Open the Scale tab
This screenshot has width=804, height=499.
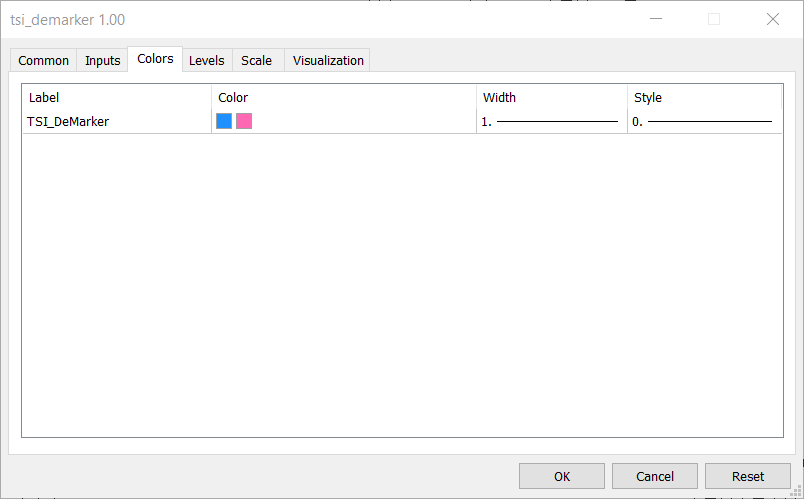tap(256, 61)
